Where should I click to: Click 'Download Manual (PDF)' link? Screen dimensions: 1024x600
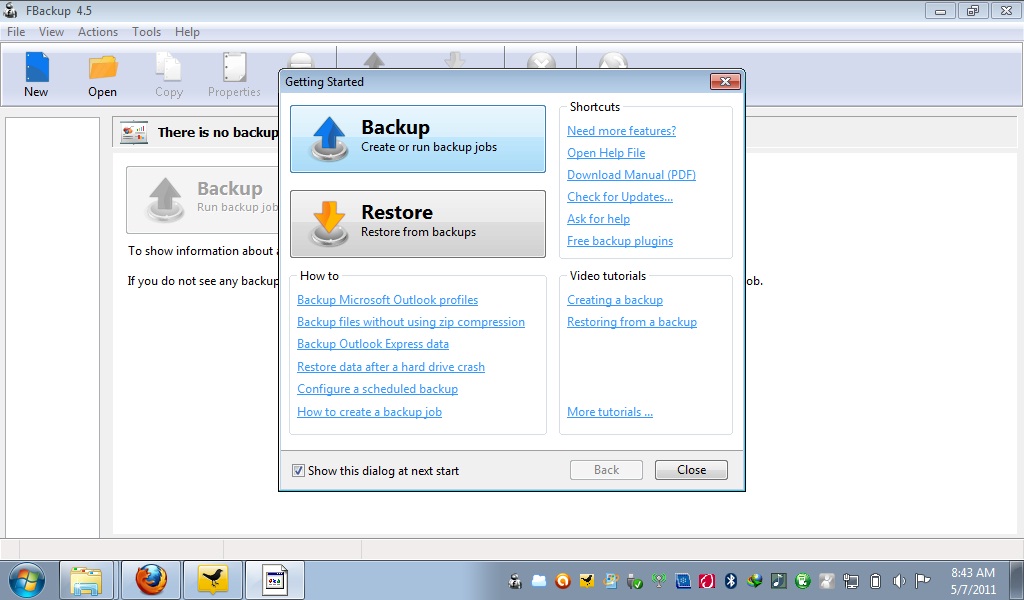coord(631,174)
